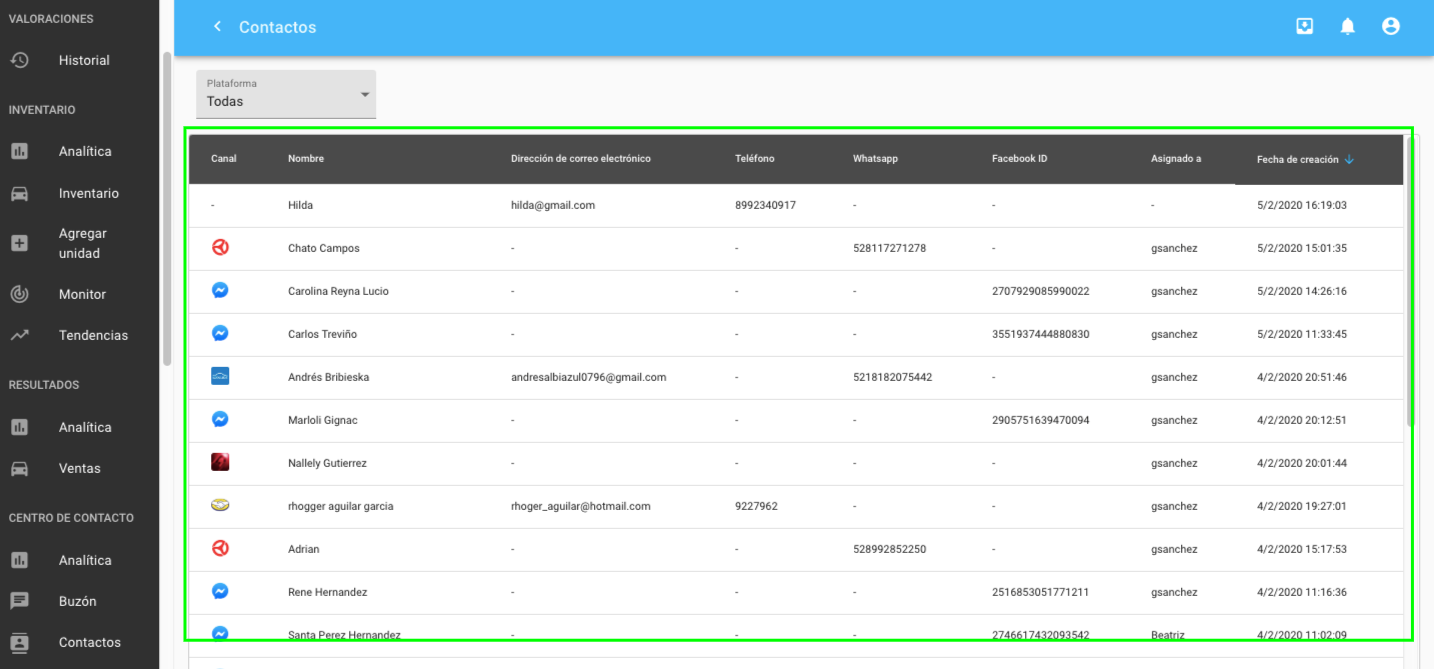Screen dimensions: 1434x669
Task: Click Facebook ID 2905751639470094
Action: click(1041, 420)
